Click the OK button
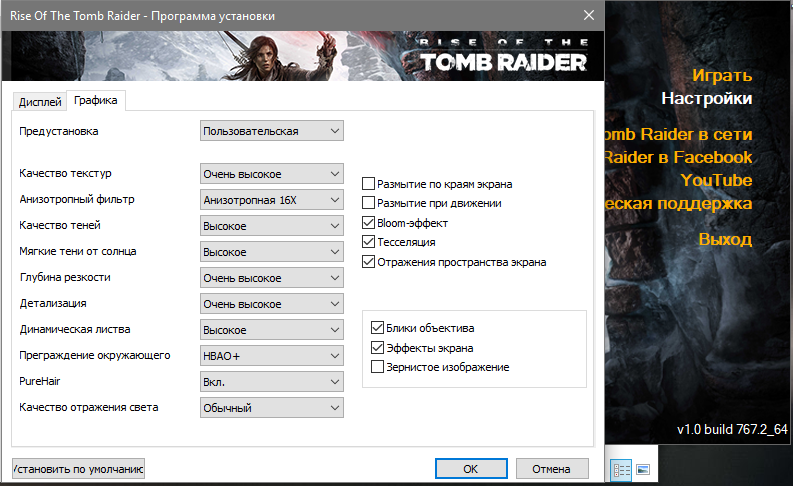The width and height of the screenshot is (793, 486). (471, 469)
